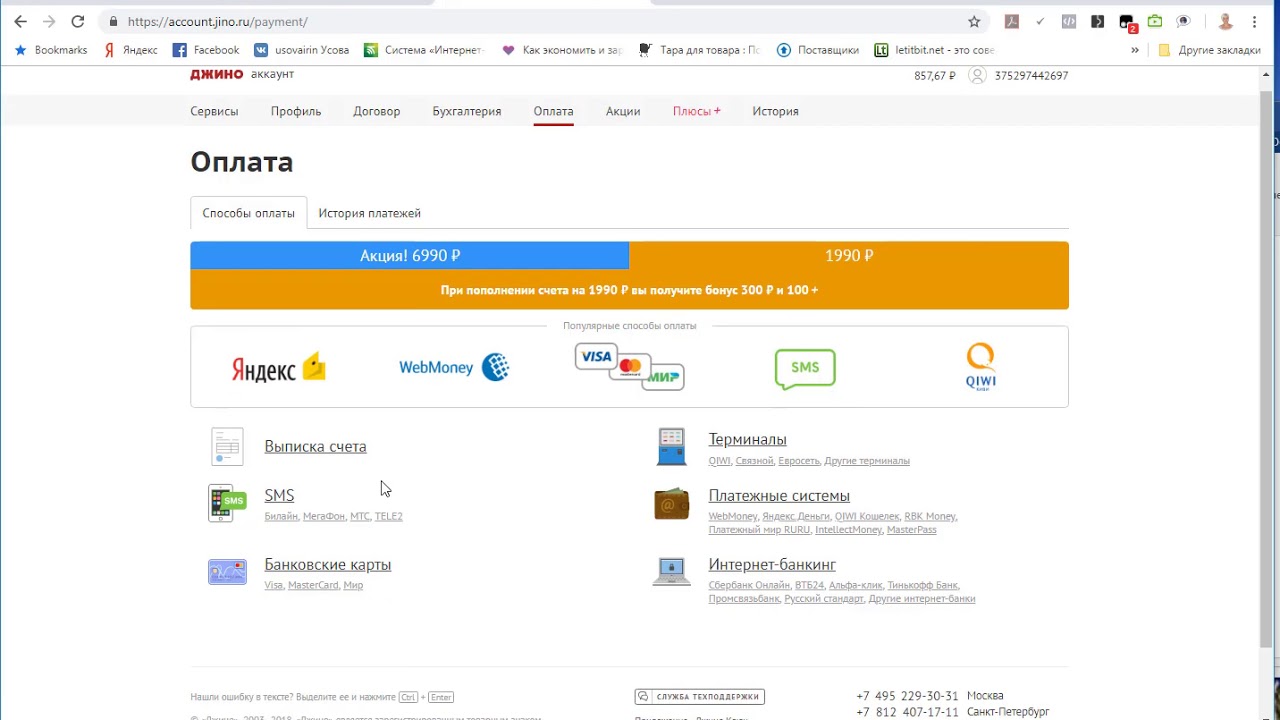Open the Chrome profile avatar

[1225, 21]
